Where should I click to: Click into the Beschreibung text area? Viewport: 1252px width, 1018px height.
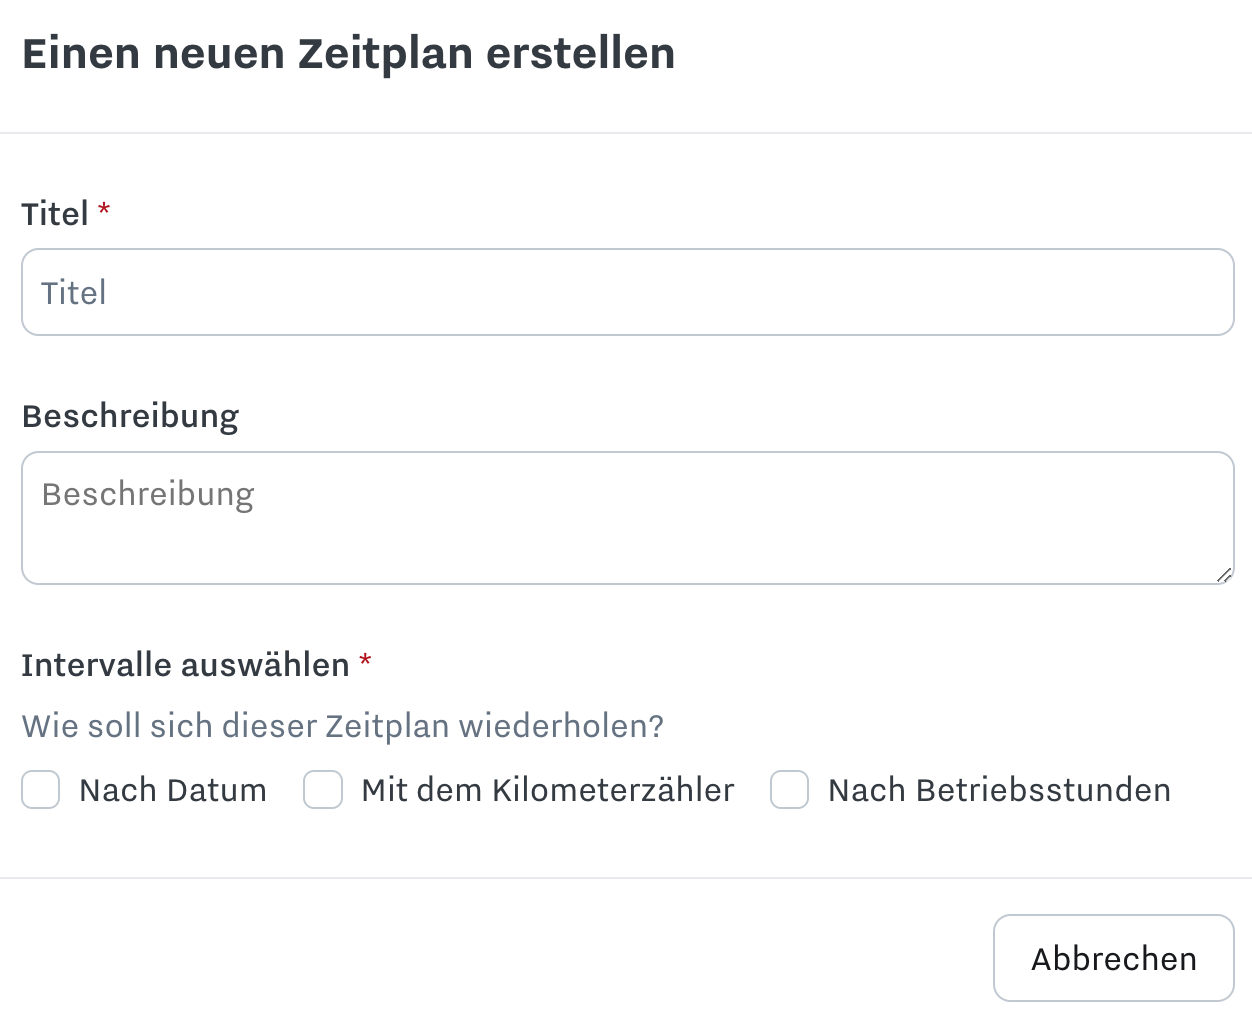point(628,518)
